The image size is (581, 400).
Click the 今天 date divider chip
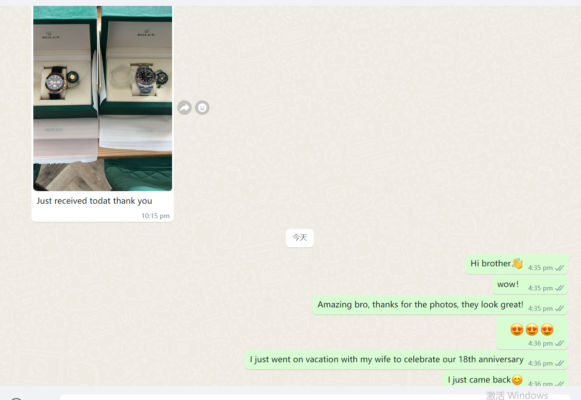(300, 238)
